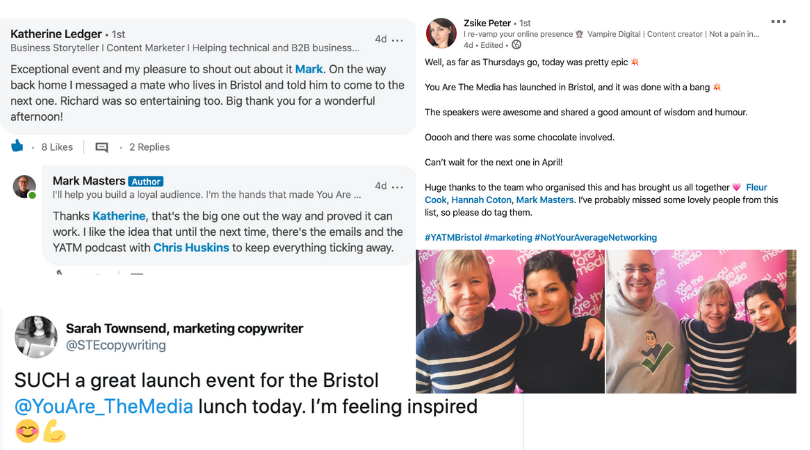The image size is (810, 450).
Task: Open the Mark mention in Katherine's comment
Action: [x=309, y=69]
